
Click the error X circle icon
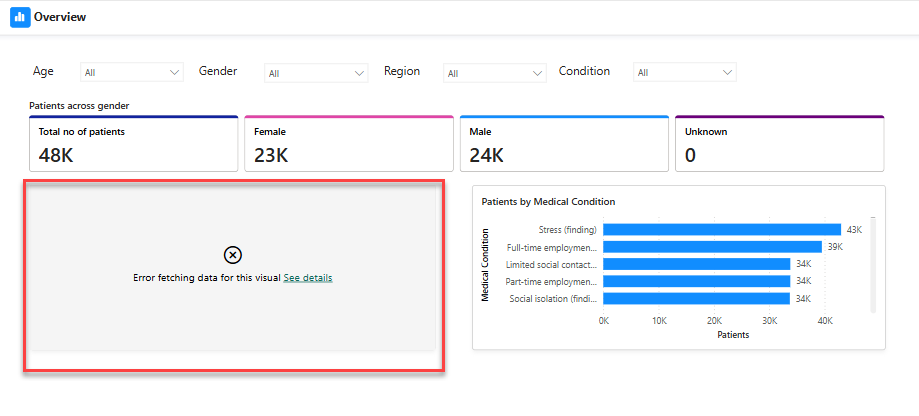click(x=233, y=255)
